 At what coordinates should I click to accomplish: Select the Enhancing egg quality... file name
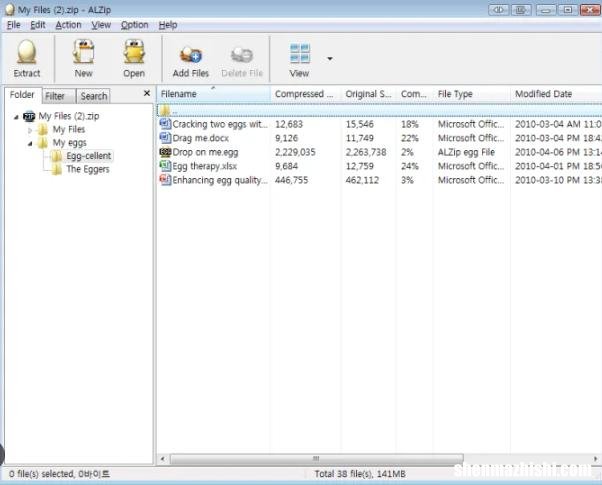(x=220, y=180)
